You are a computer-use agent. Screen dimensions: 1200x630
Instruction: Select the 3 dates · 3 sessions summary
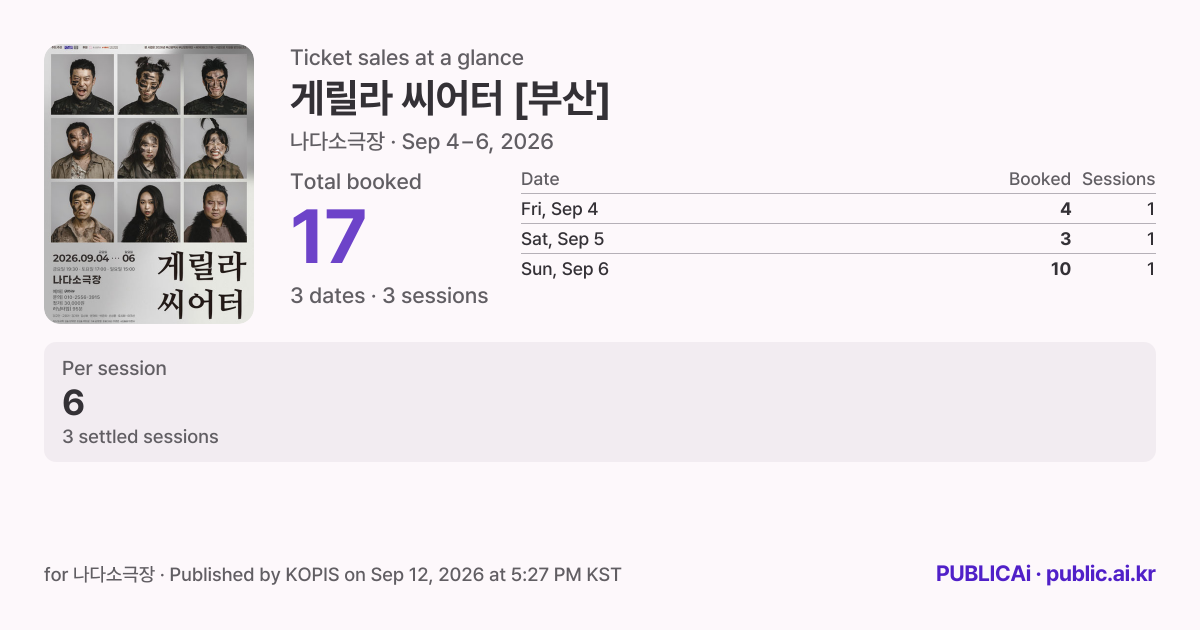click(x=389, y=296)
